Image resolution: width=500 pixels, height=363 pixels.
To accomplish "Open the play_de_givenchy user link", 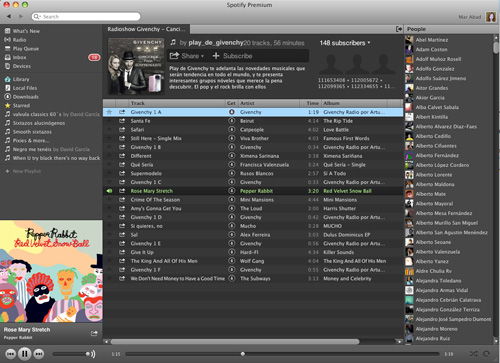I will pyautogui.click(x=216, y=43).
